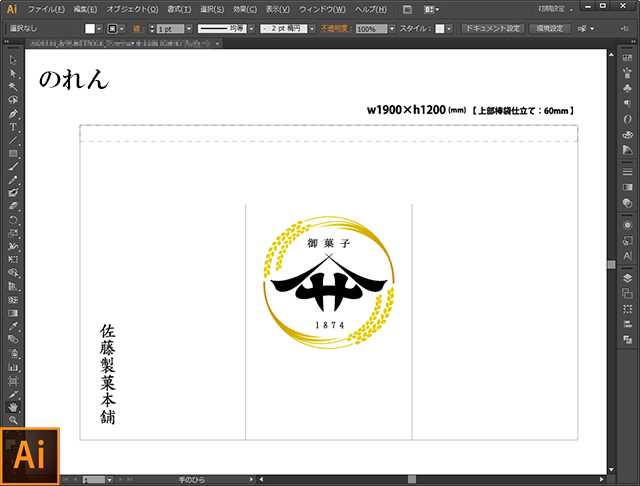Click the ドキュメント設定 button
The height and width of the screenshot is (486, 640).
(493, 29)
